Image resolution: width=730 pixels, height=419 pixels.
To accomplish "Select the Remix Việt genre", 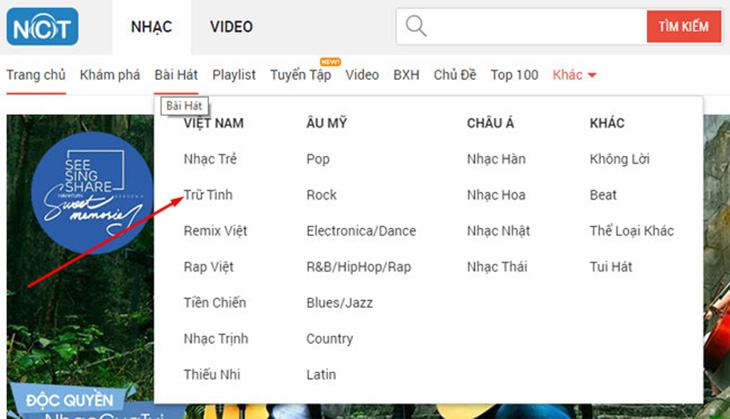I will 216,231.
